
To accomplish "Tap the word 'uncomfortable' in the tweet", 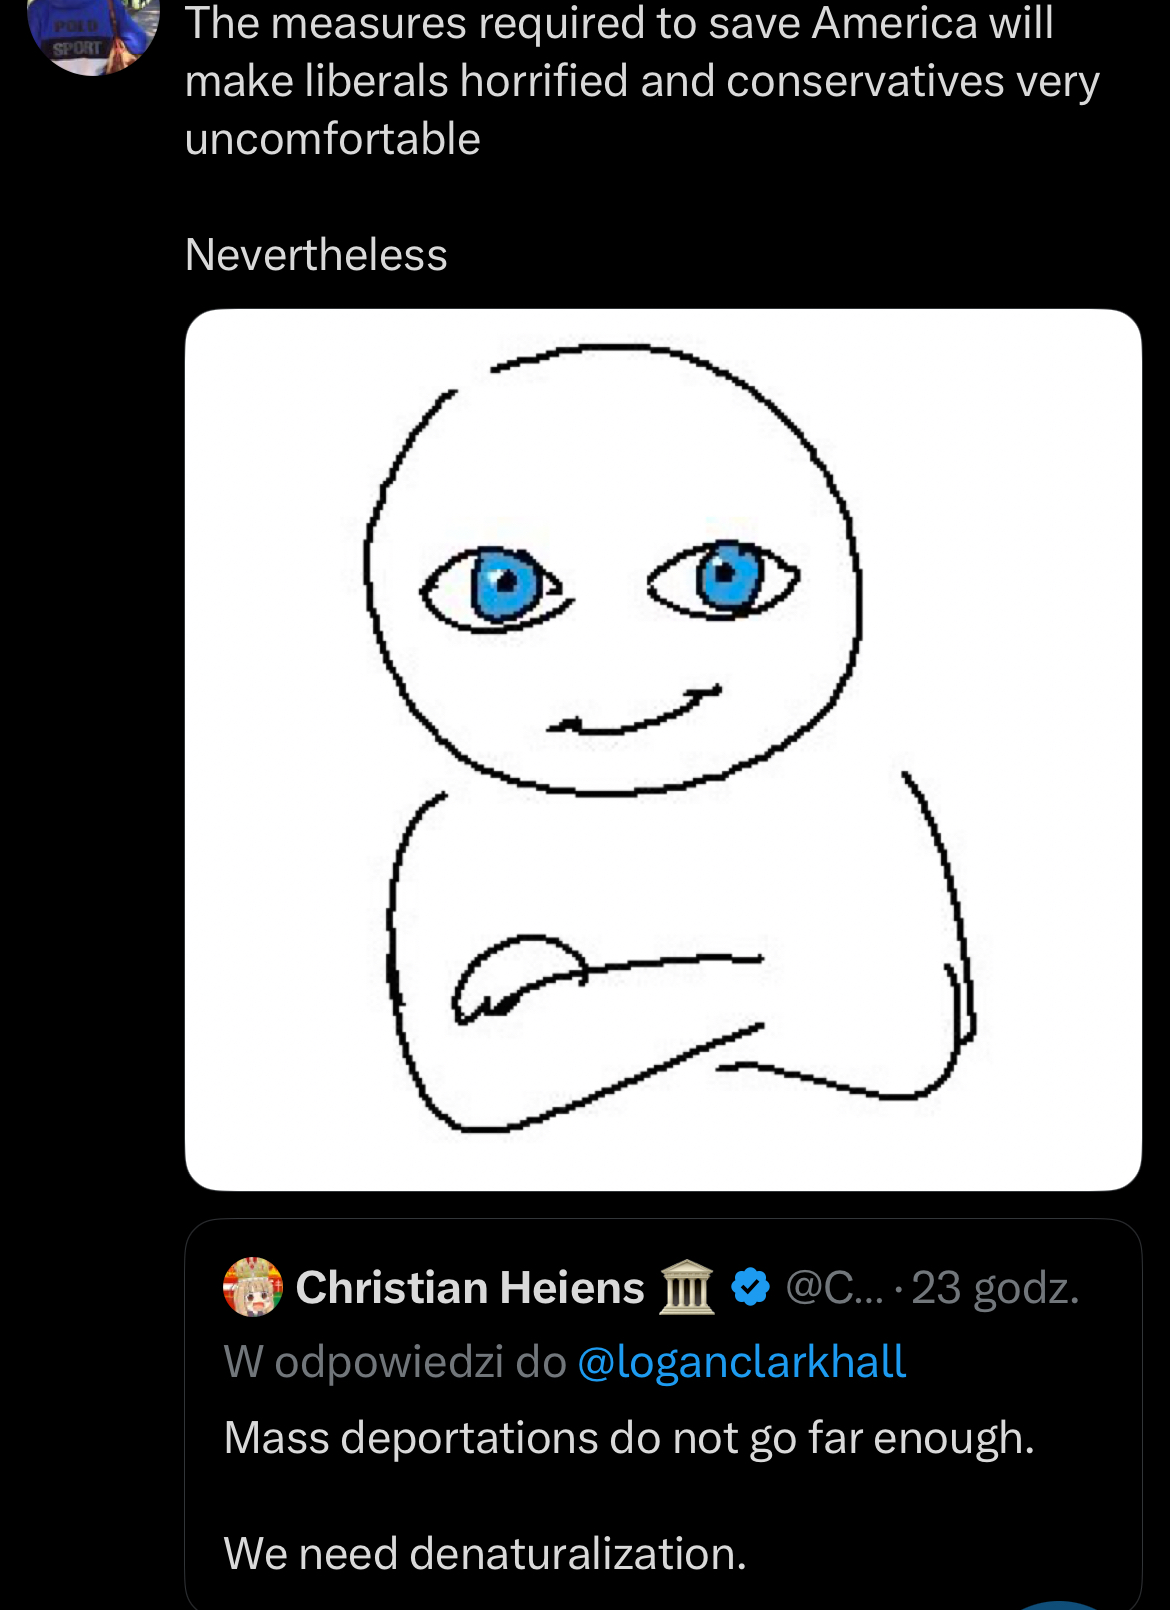I will [x=333, y=139].
